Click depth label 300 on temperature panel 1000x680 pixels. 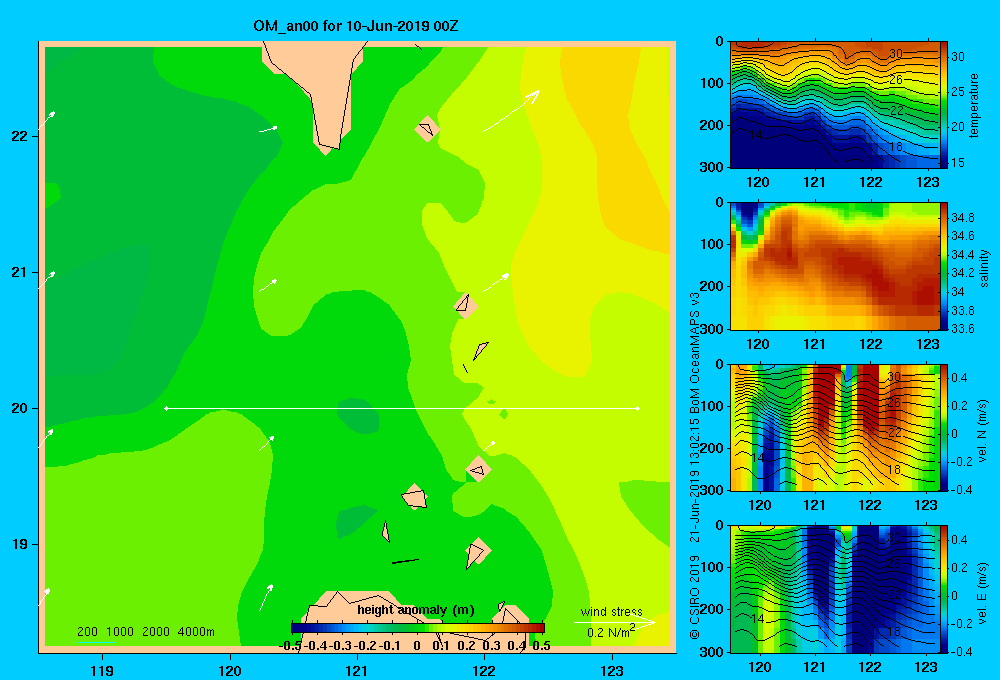(x=712, y=167)
